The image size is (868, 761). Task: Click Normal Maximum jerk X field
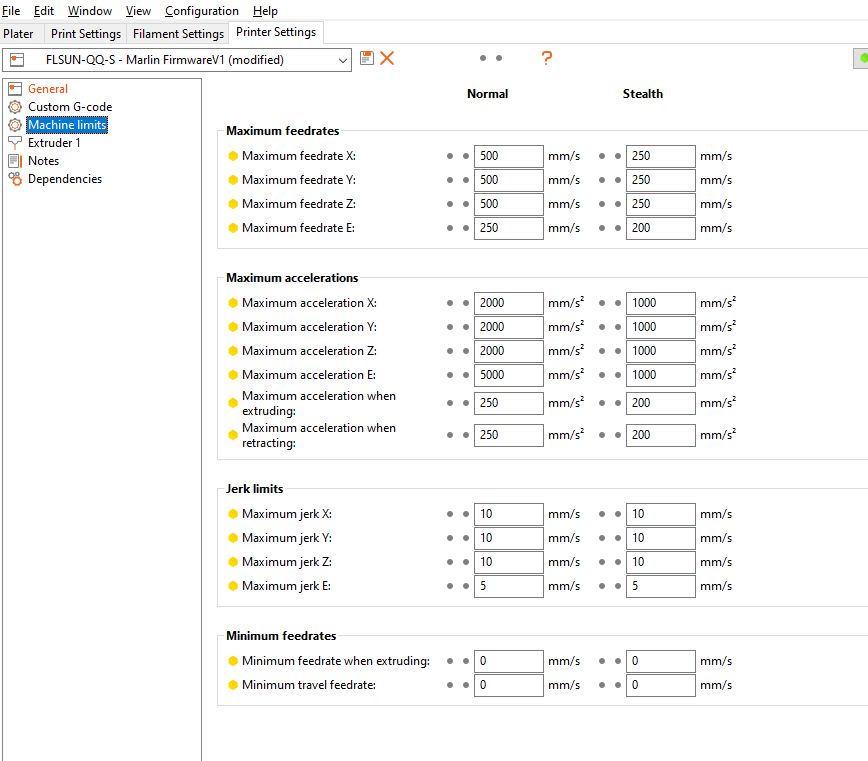click(x=509, y=514)
